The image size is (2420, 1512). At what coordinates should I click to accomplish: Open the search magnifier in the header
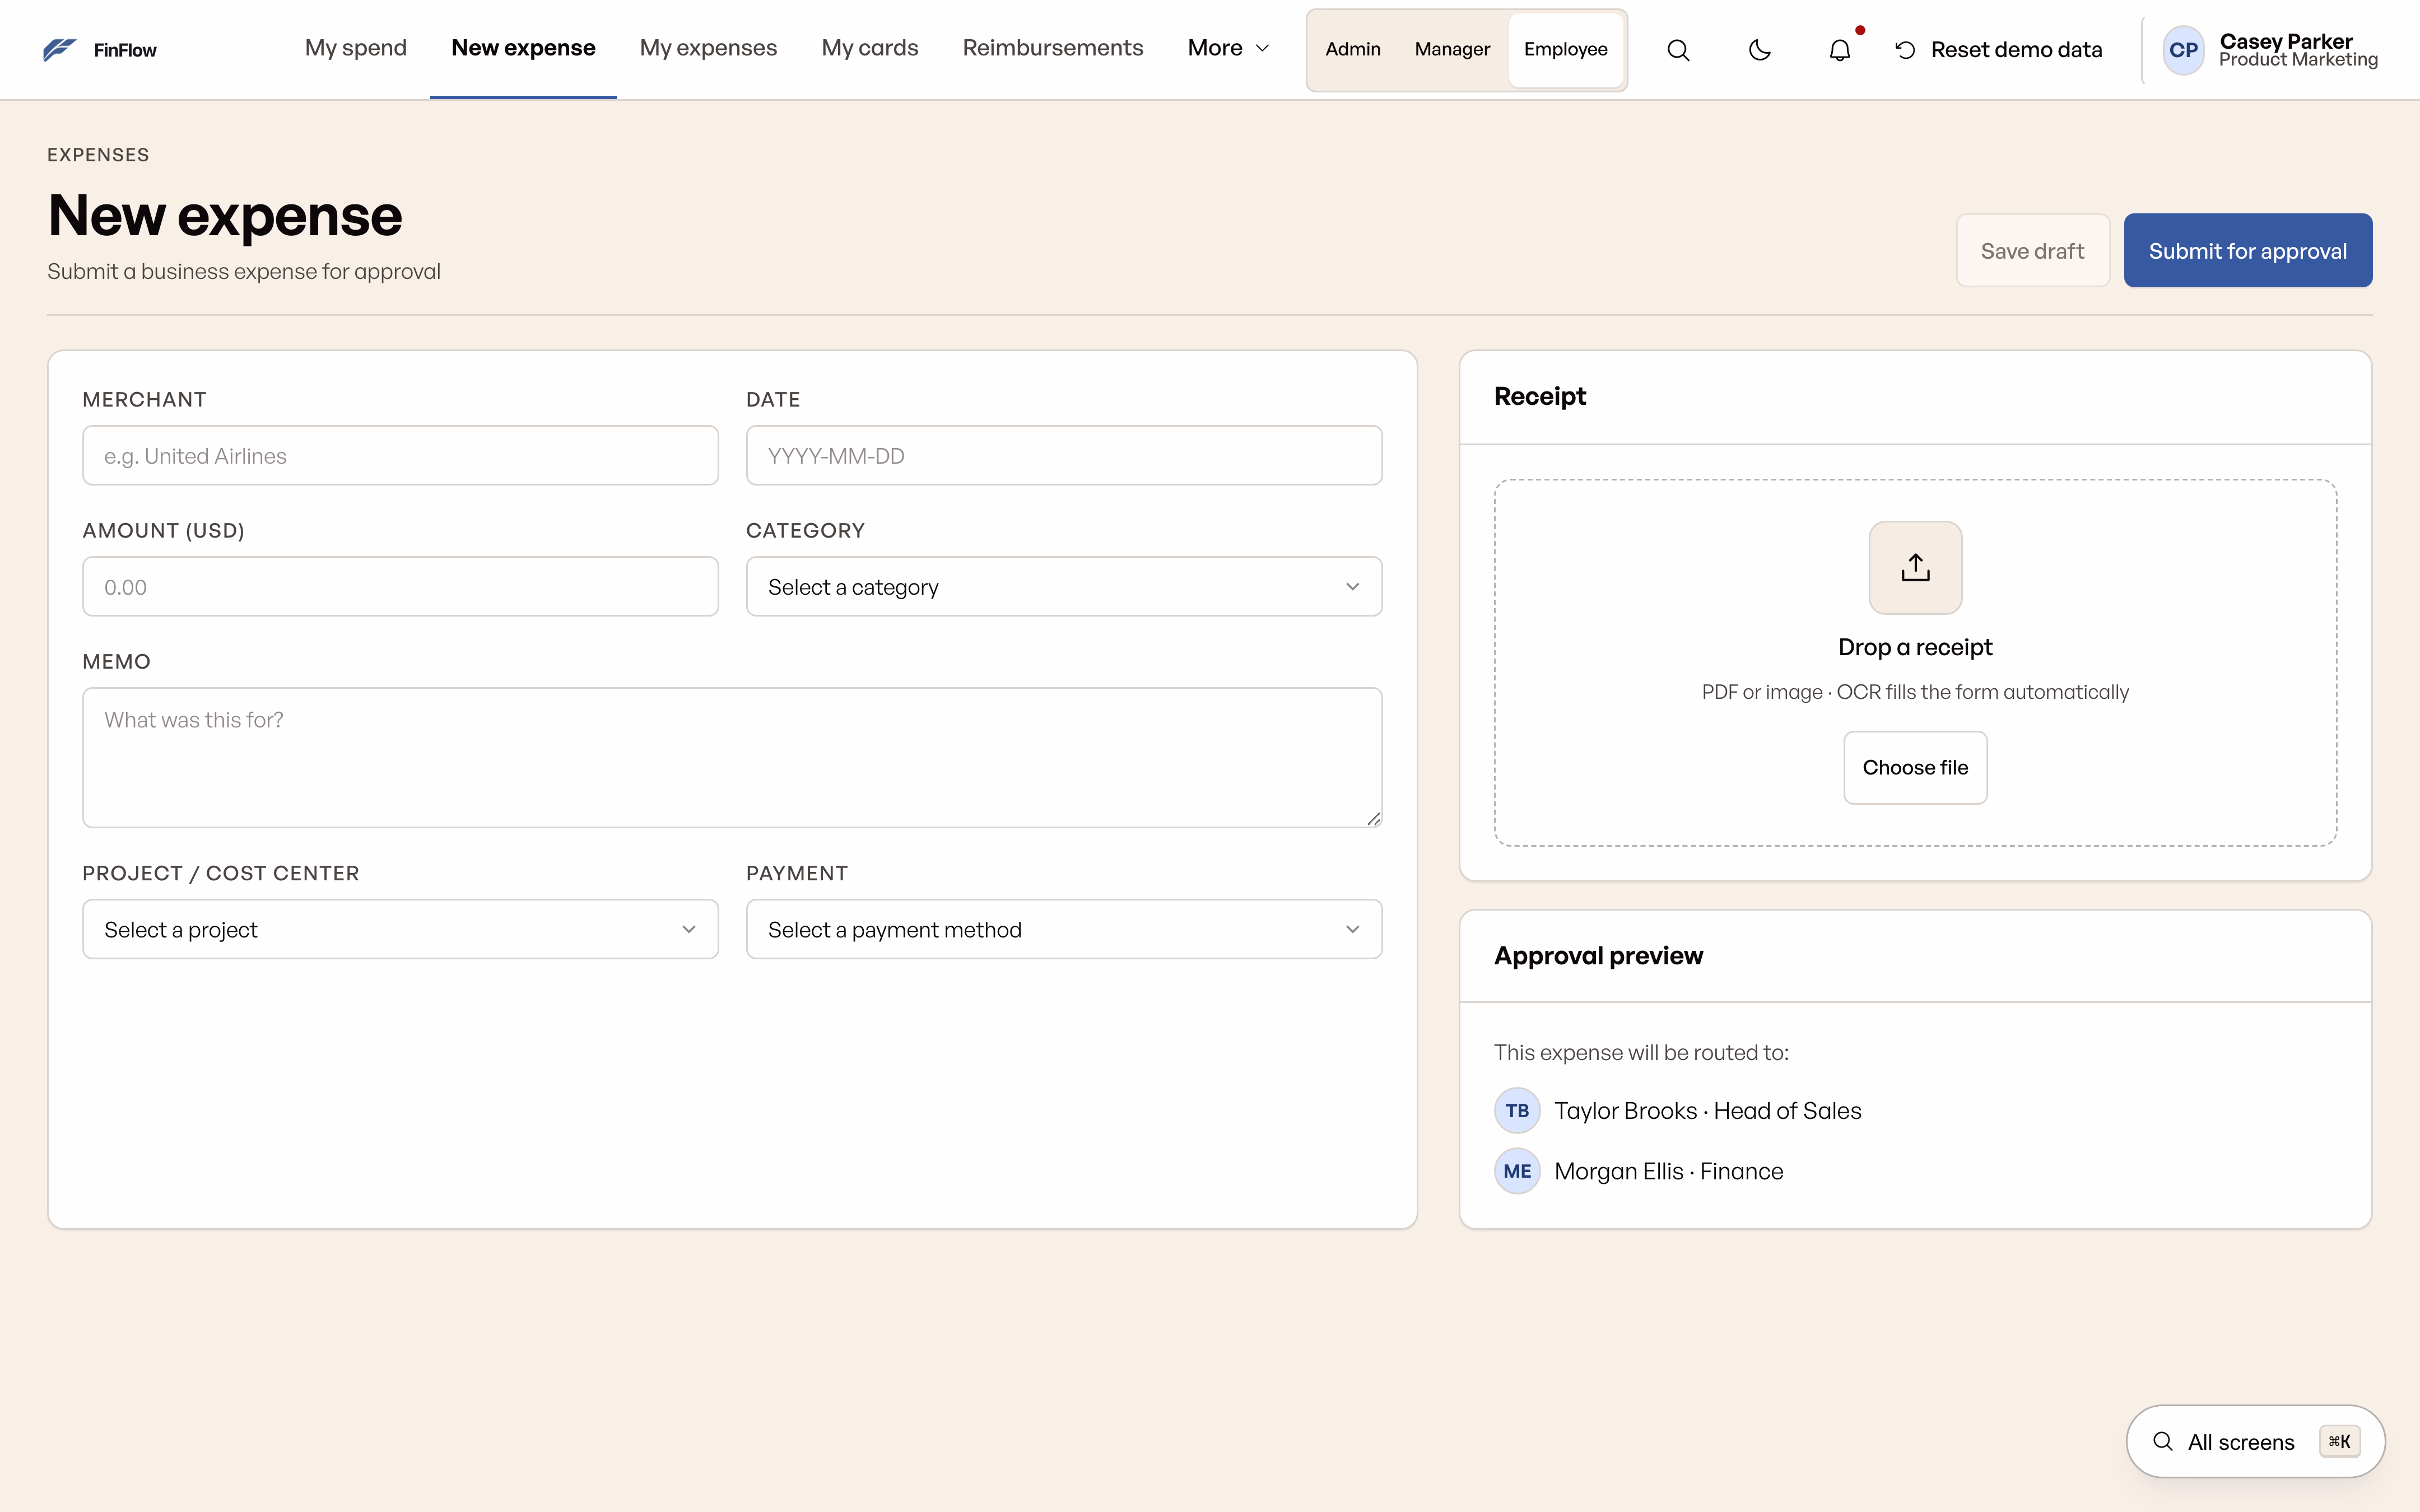1678,50
